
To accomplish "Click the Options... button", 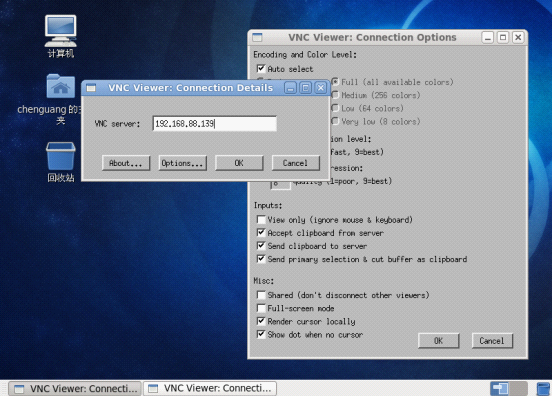I will (x=182, y=163).
